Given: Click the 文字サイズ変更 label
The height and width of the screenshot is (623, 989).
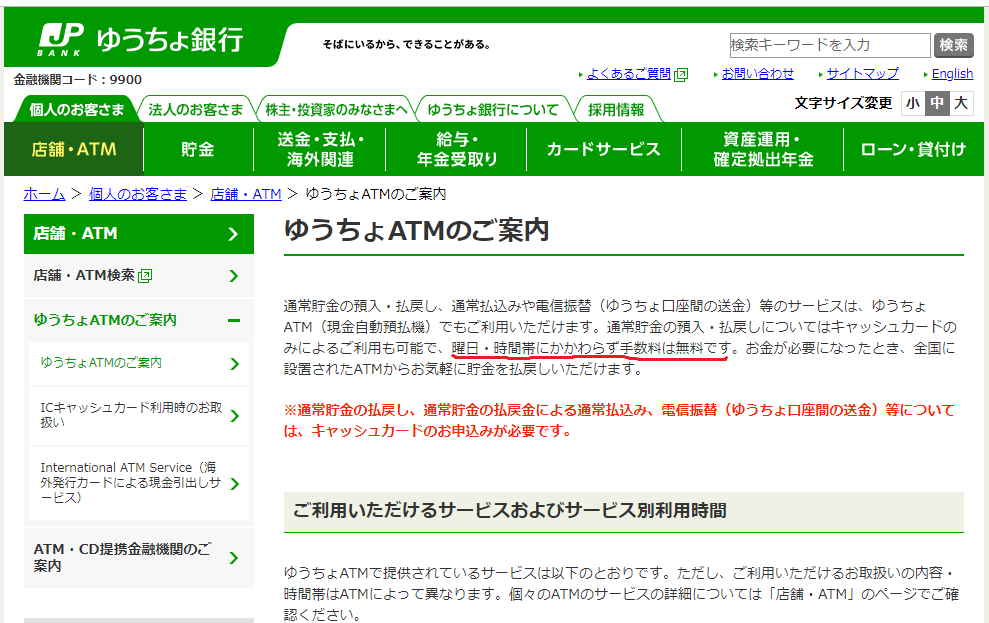Looking at the screenshot, I should (x=843, y=103).
